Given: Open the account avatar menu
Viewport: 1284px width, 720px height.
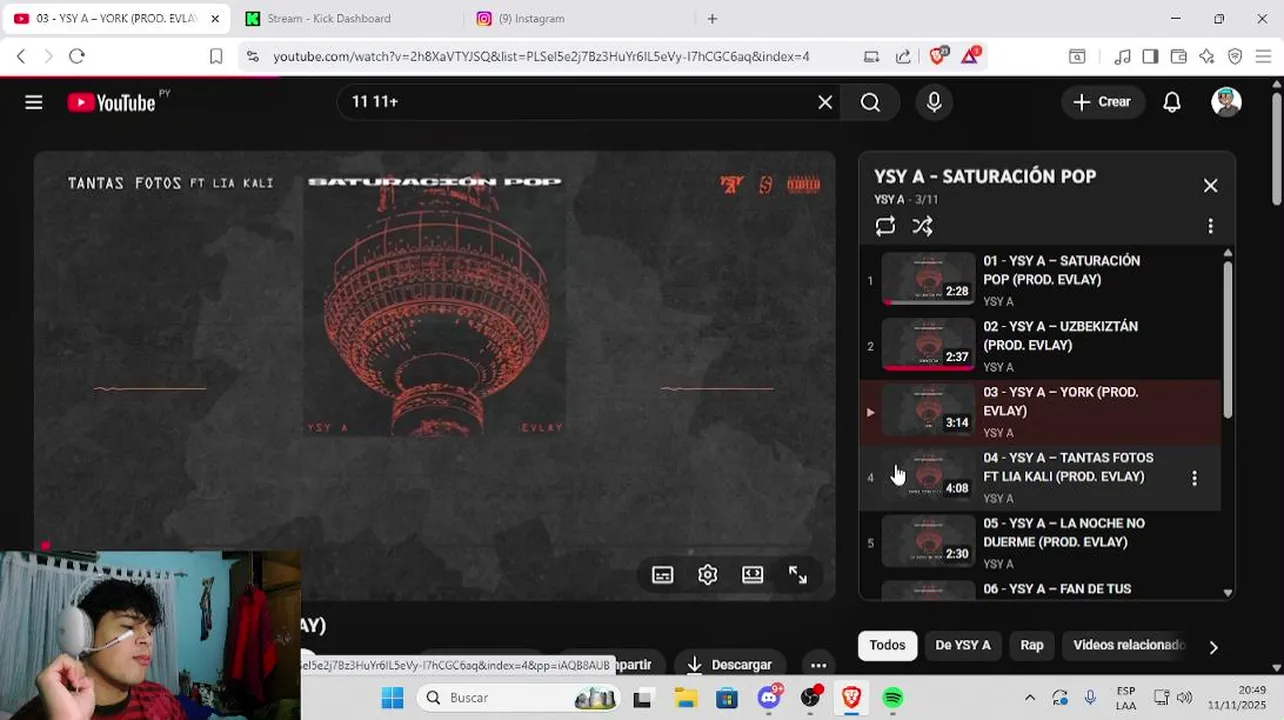Looking at the screenshot, I should (x=1227, y=102).
